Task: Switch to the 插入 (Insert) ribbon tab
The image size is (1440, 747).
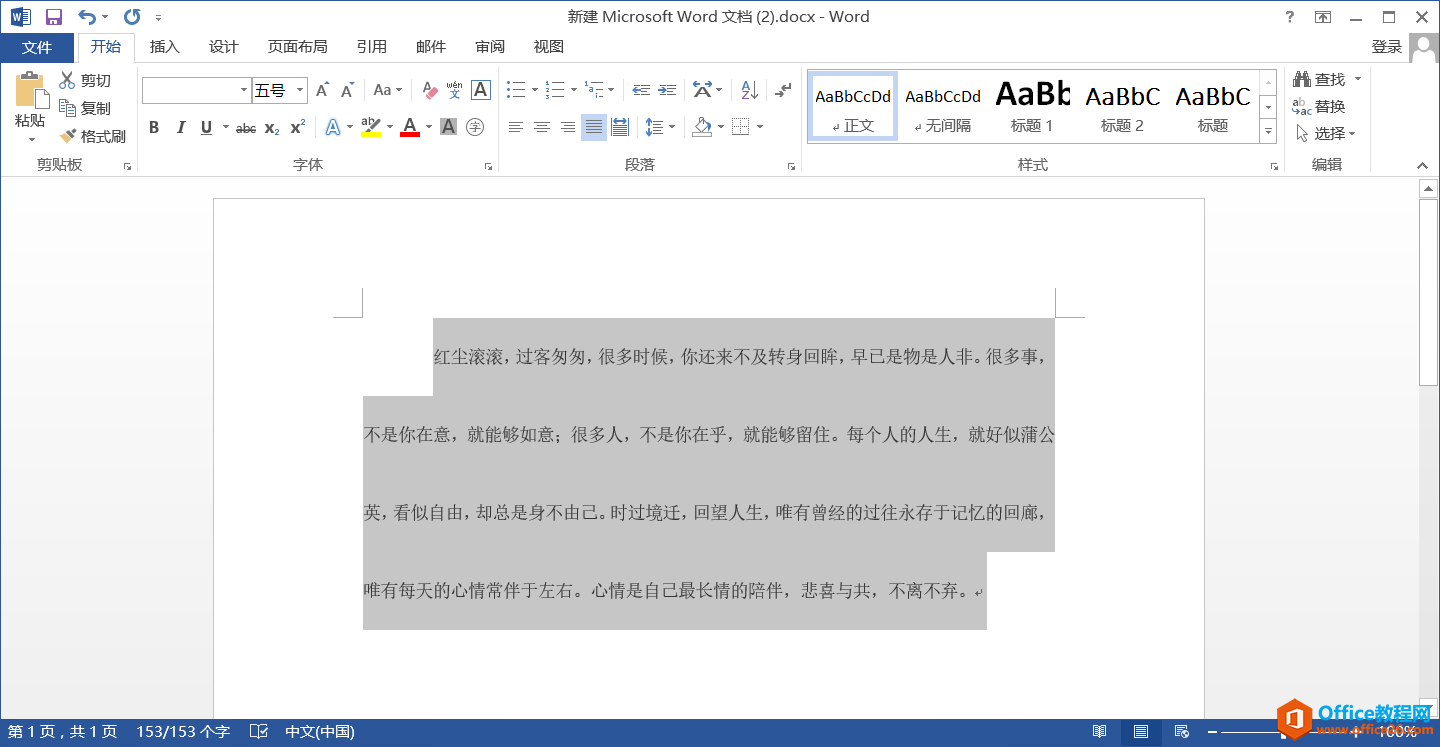Action: [162, 46]
